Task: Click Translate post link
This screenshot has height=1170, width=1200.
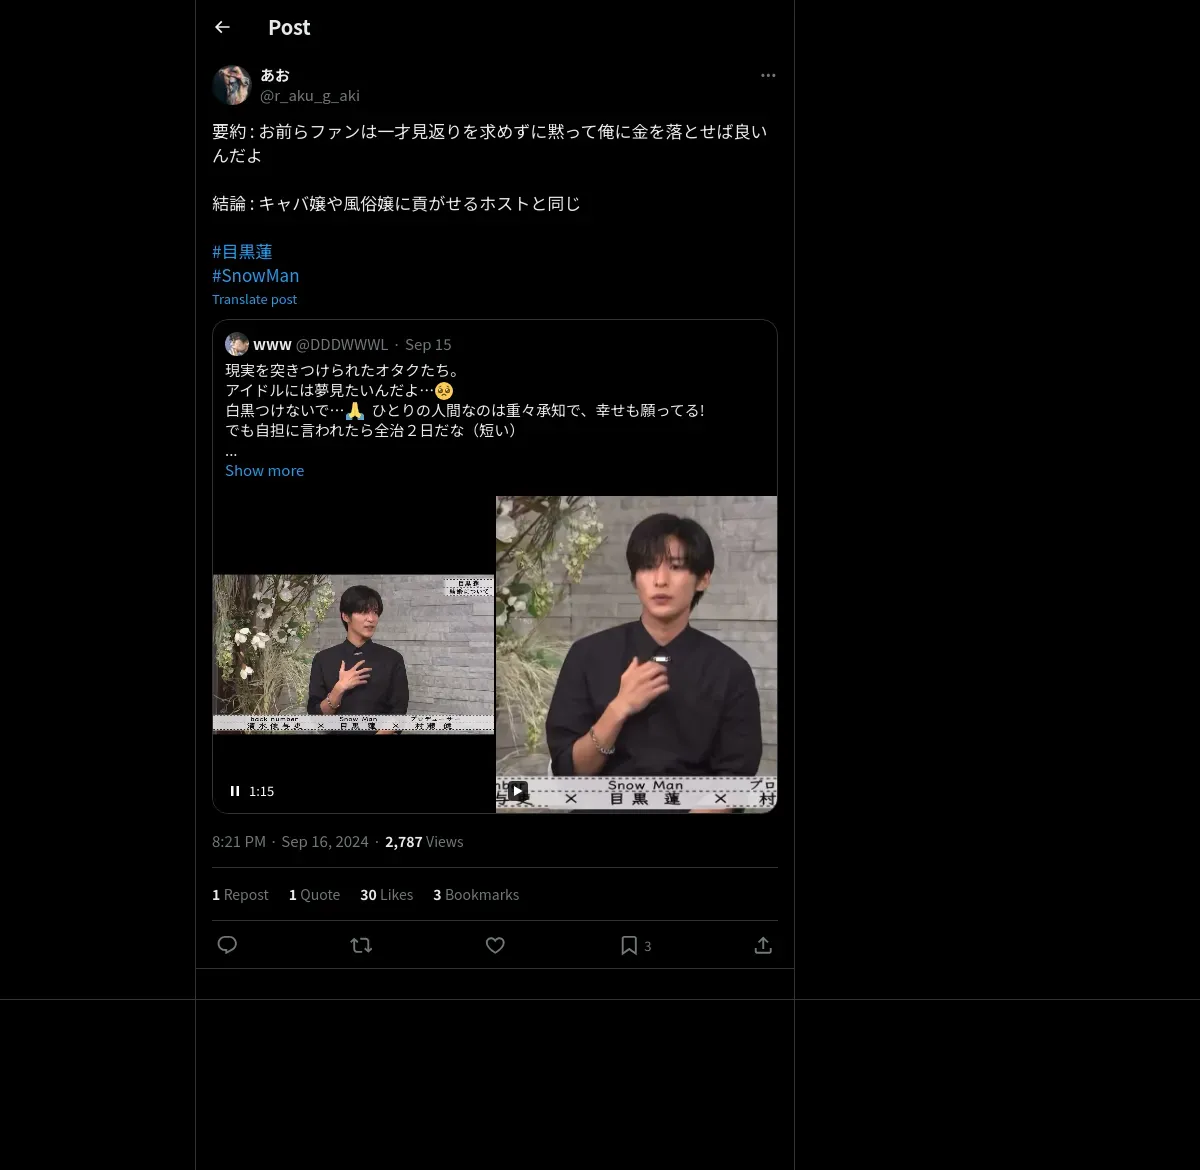Action: click(254, 299)
